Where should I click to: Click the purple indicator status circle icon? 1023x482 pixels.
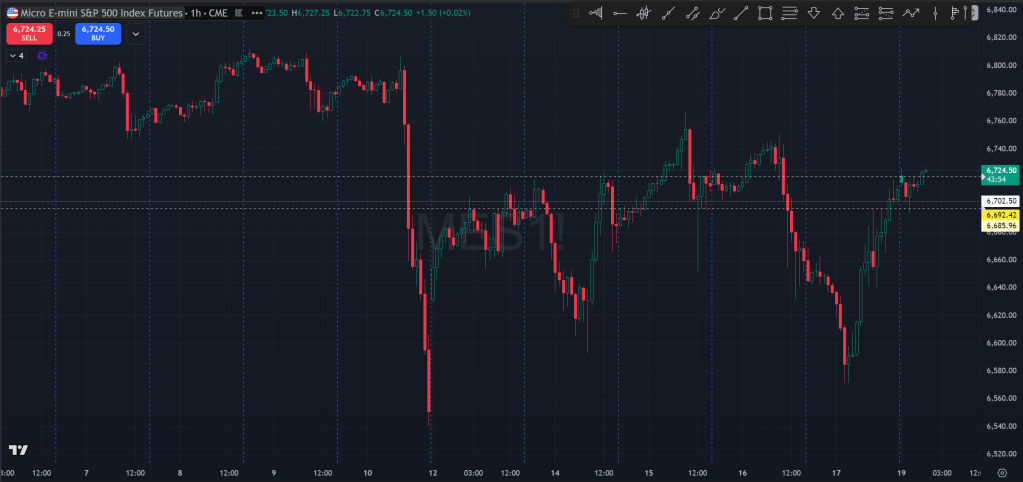(x=42, y=56)
